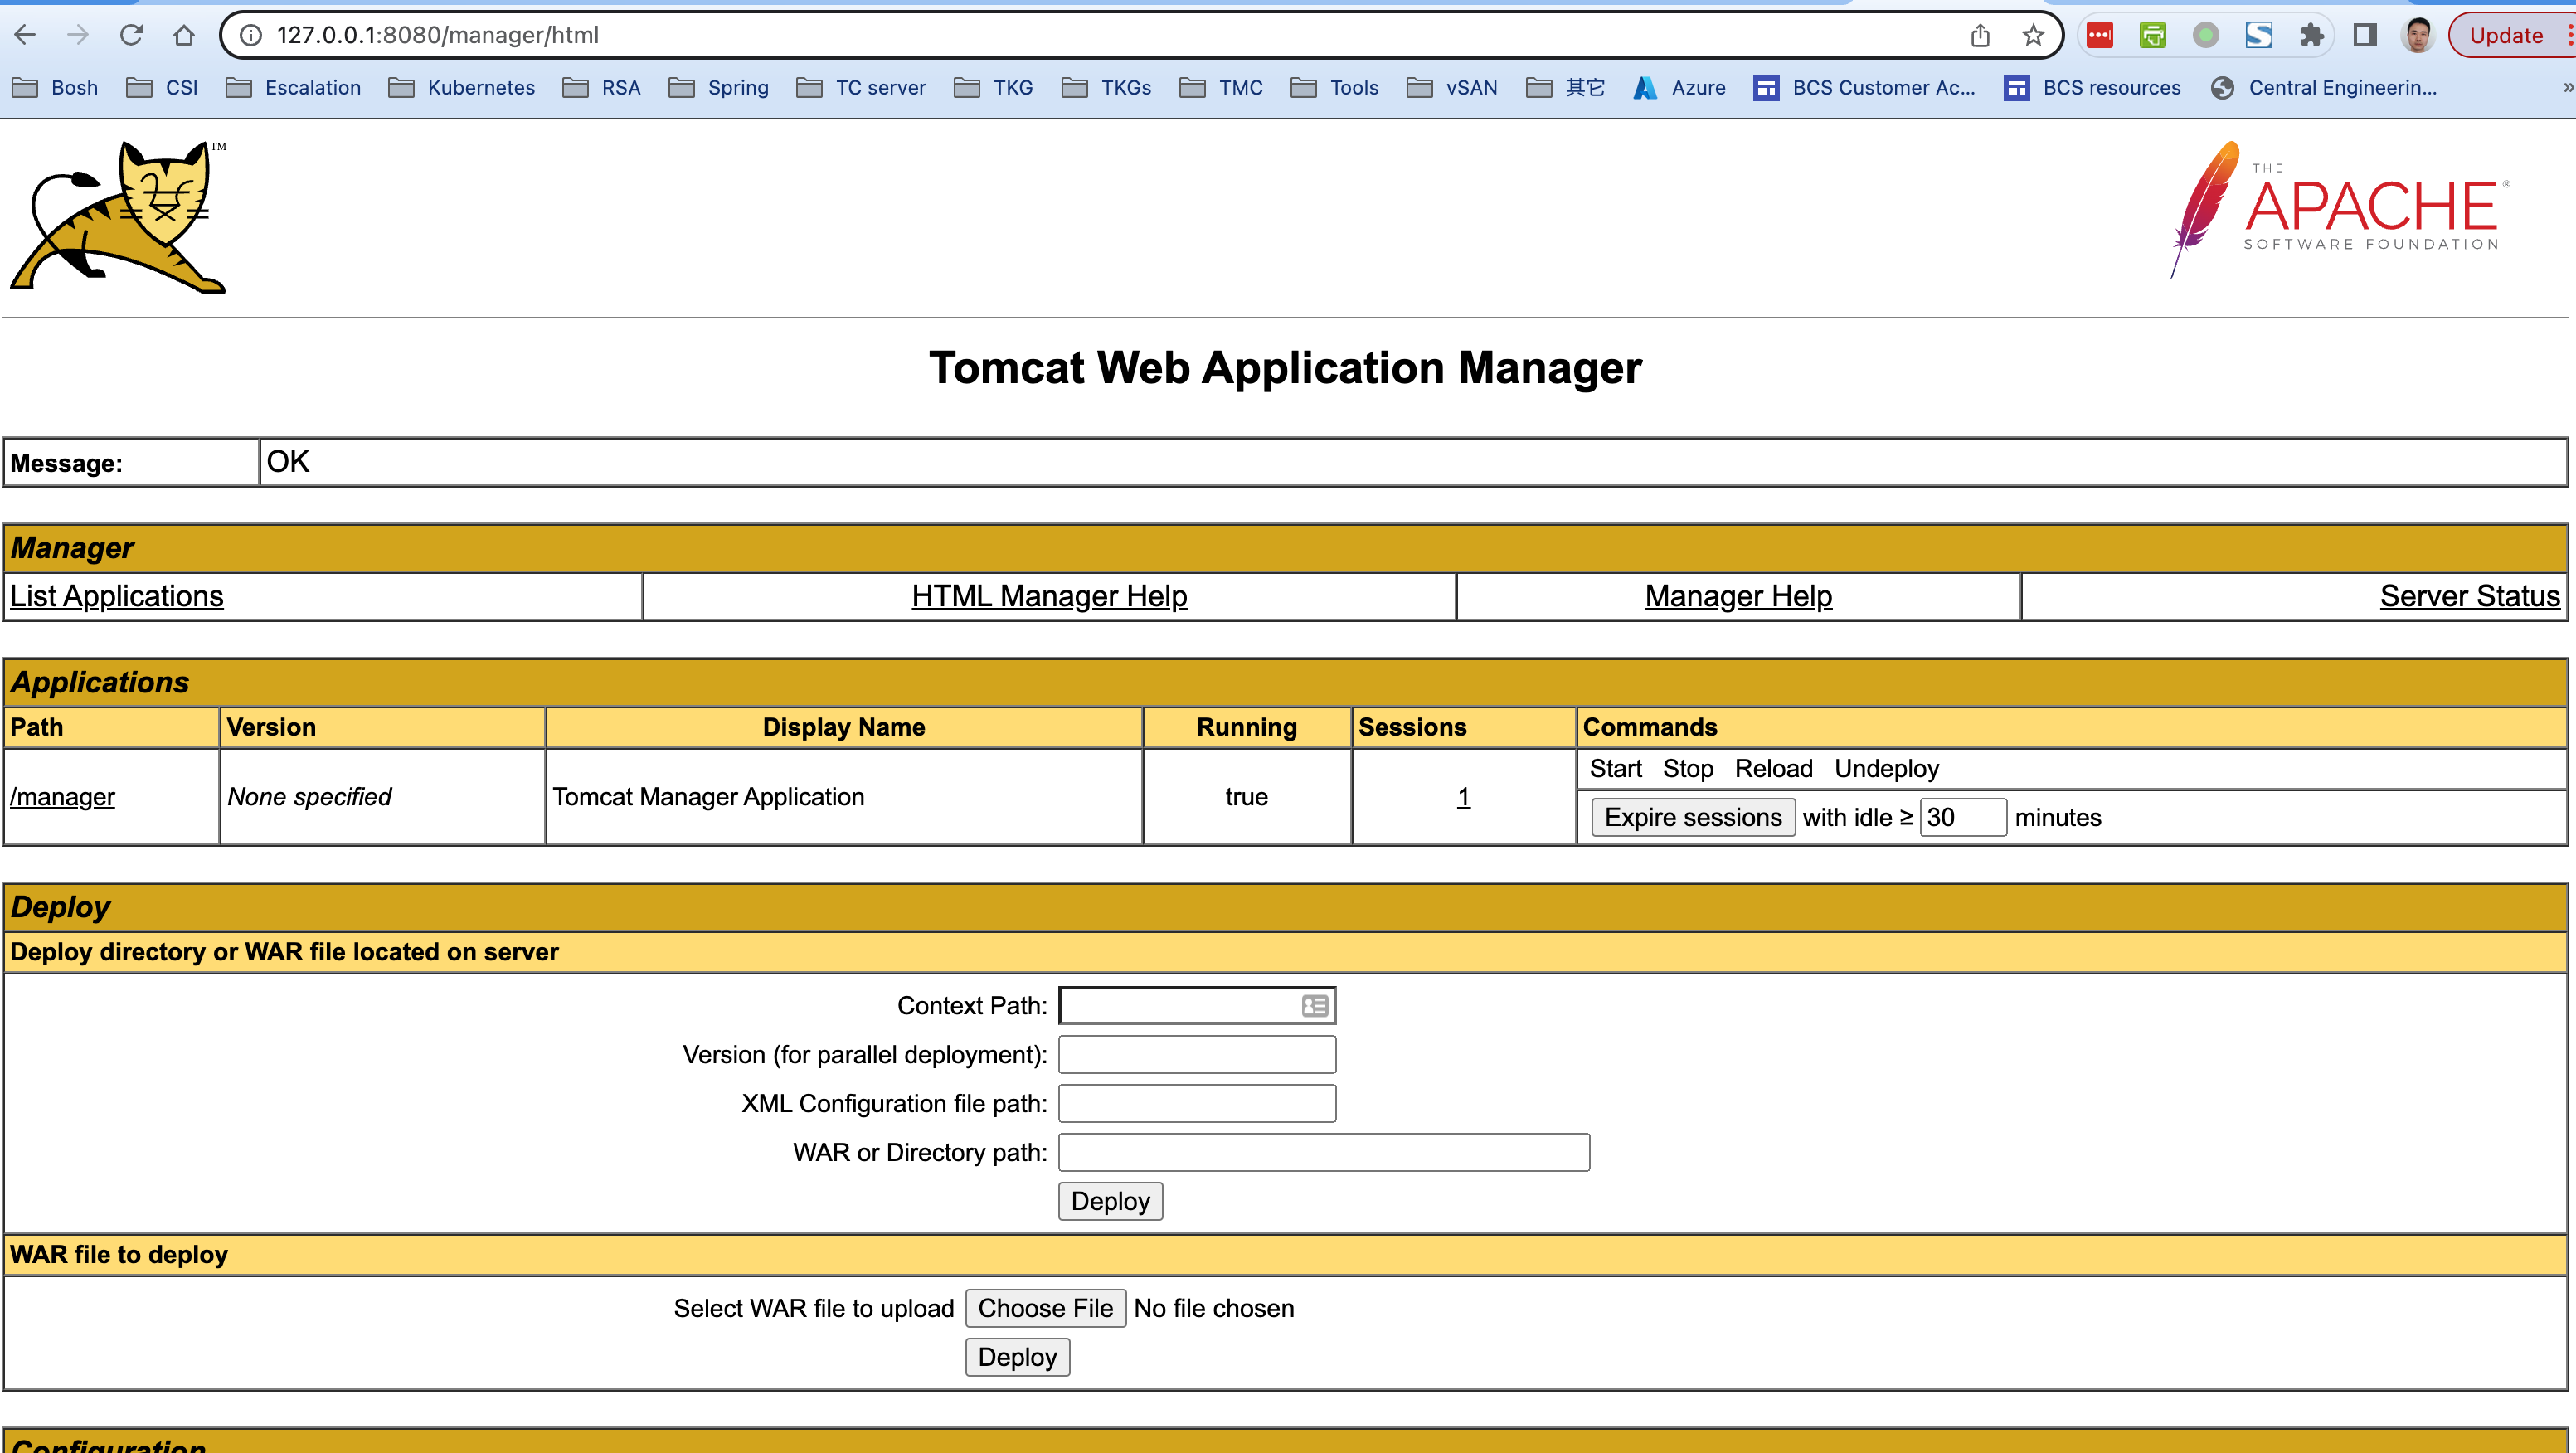Viewport: 2576px width, 1453px height.
Task: Open the browser home page icon
Action: 184,35
